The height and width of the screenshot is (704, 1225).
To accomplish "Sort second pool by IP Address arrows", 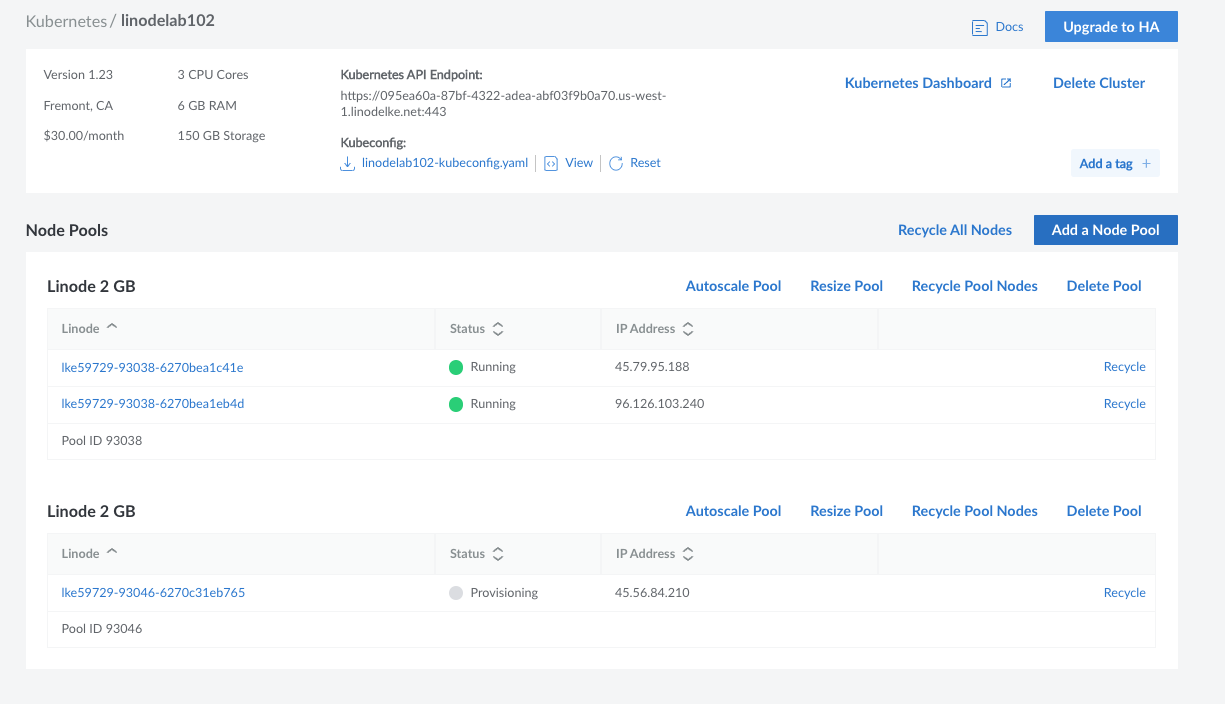I will (688, 554).
